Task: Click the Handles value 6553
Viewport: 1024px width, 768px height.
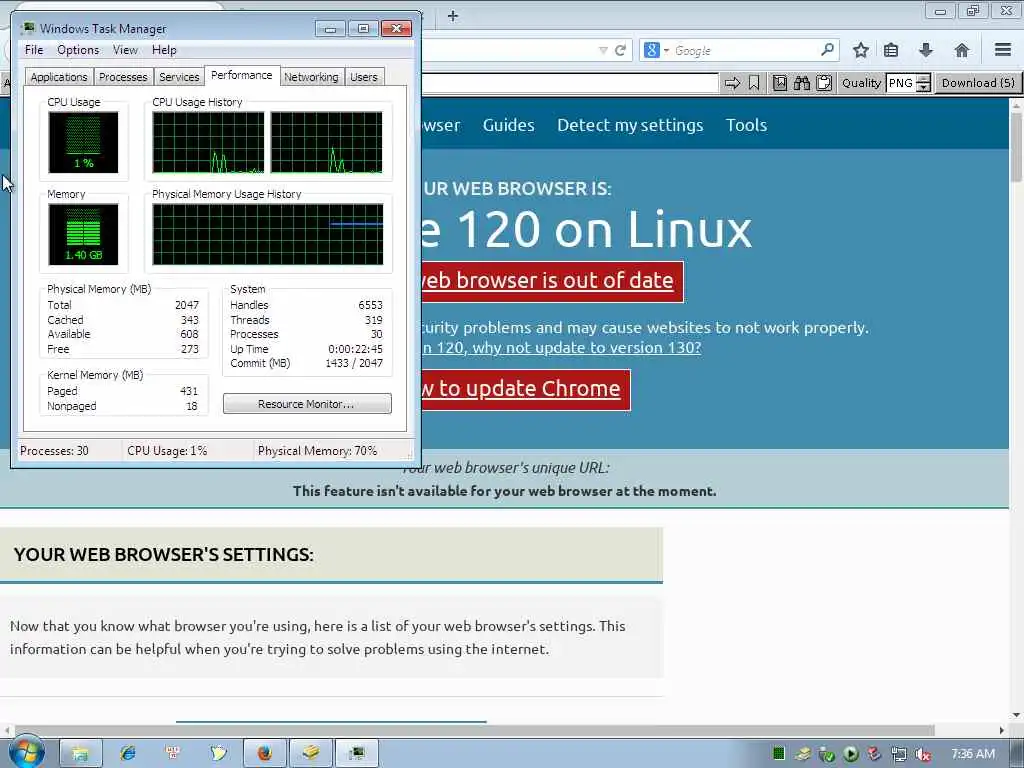Action: pyautogui.click(x=370, y=305)
